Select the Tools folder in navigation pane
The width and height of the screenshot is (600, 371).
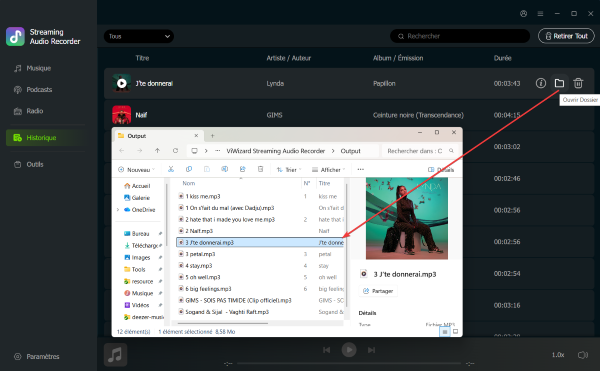[135, 269]
